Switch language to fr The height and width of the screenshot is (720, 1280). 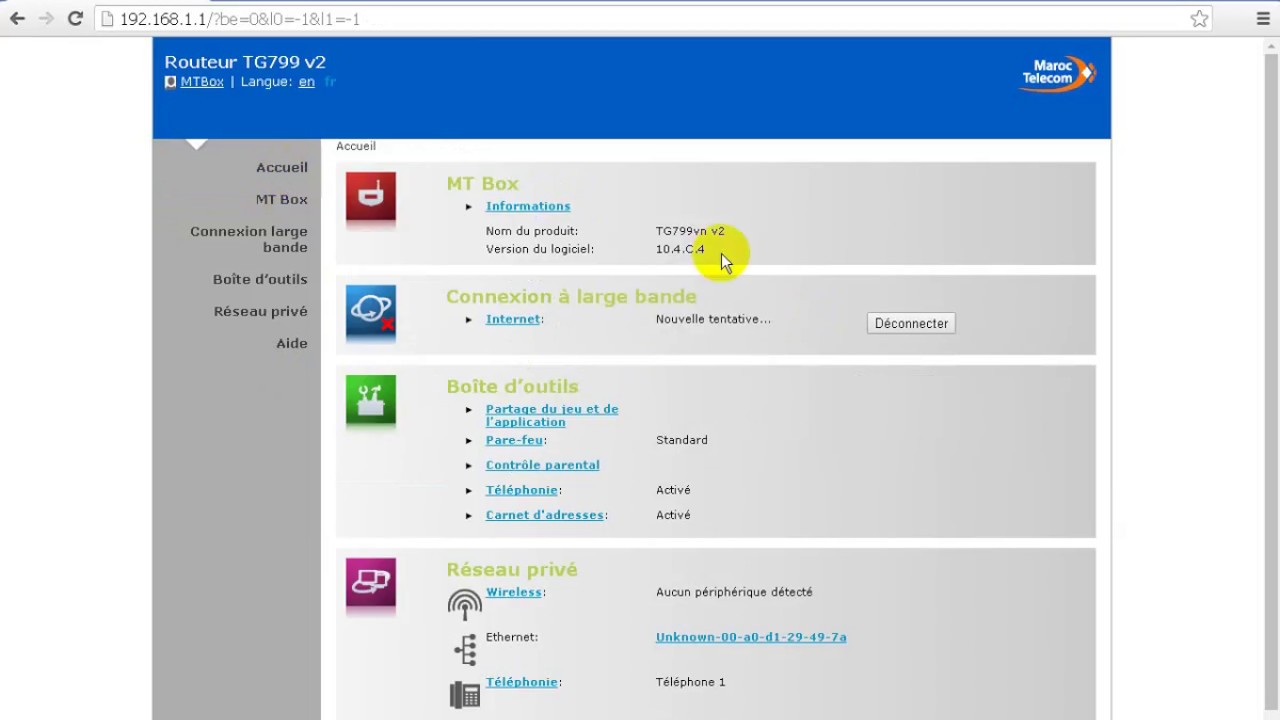330,82
